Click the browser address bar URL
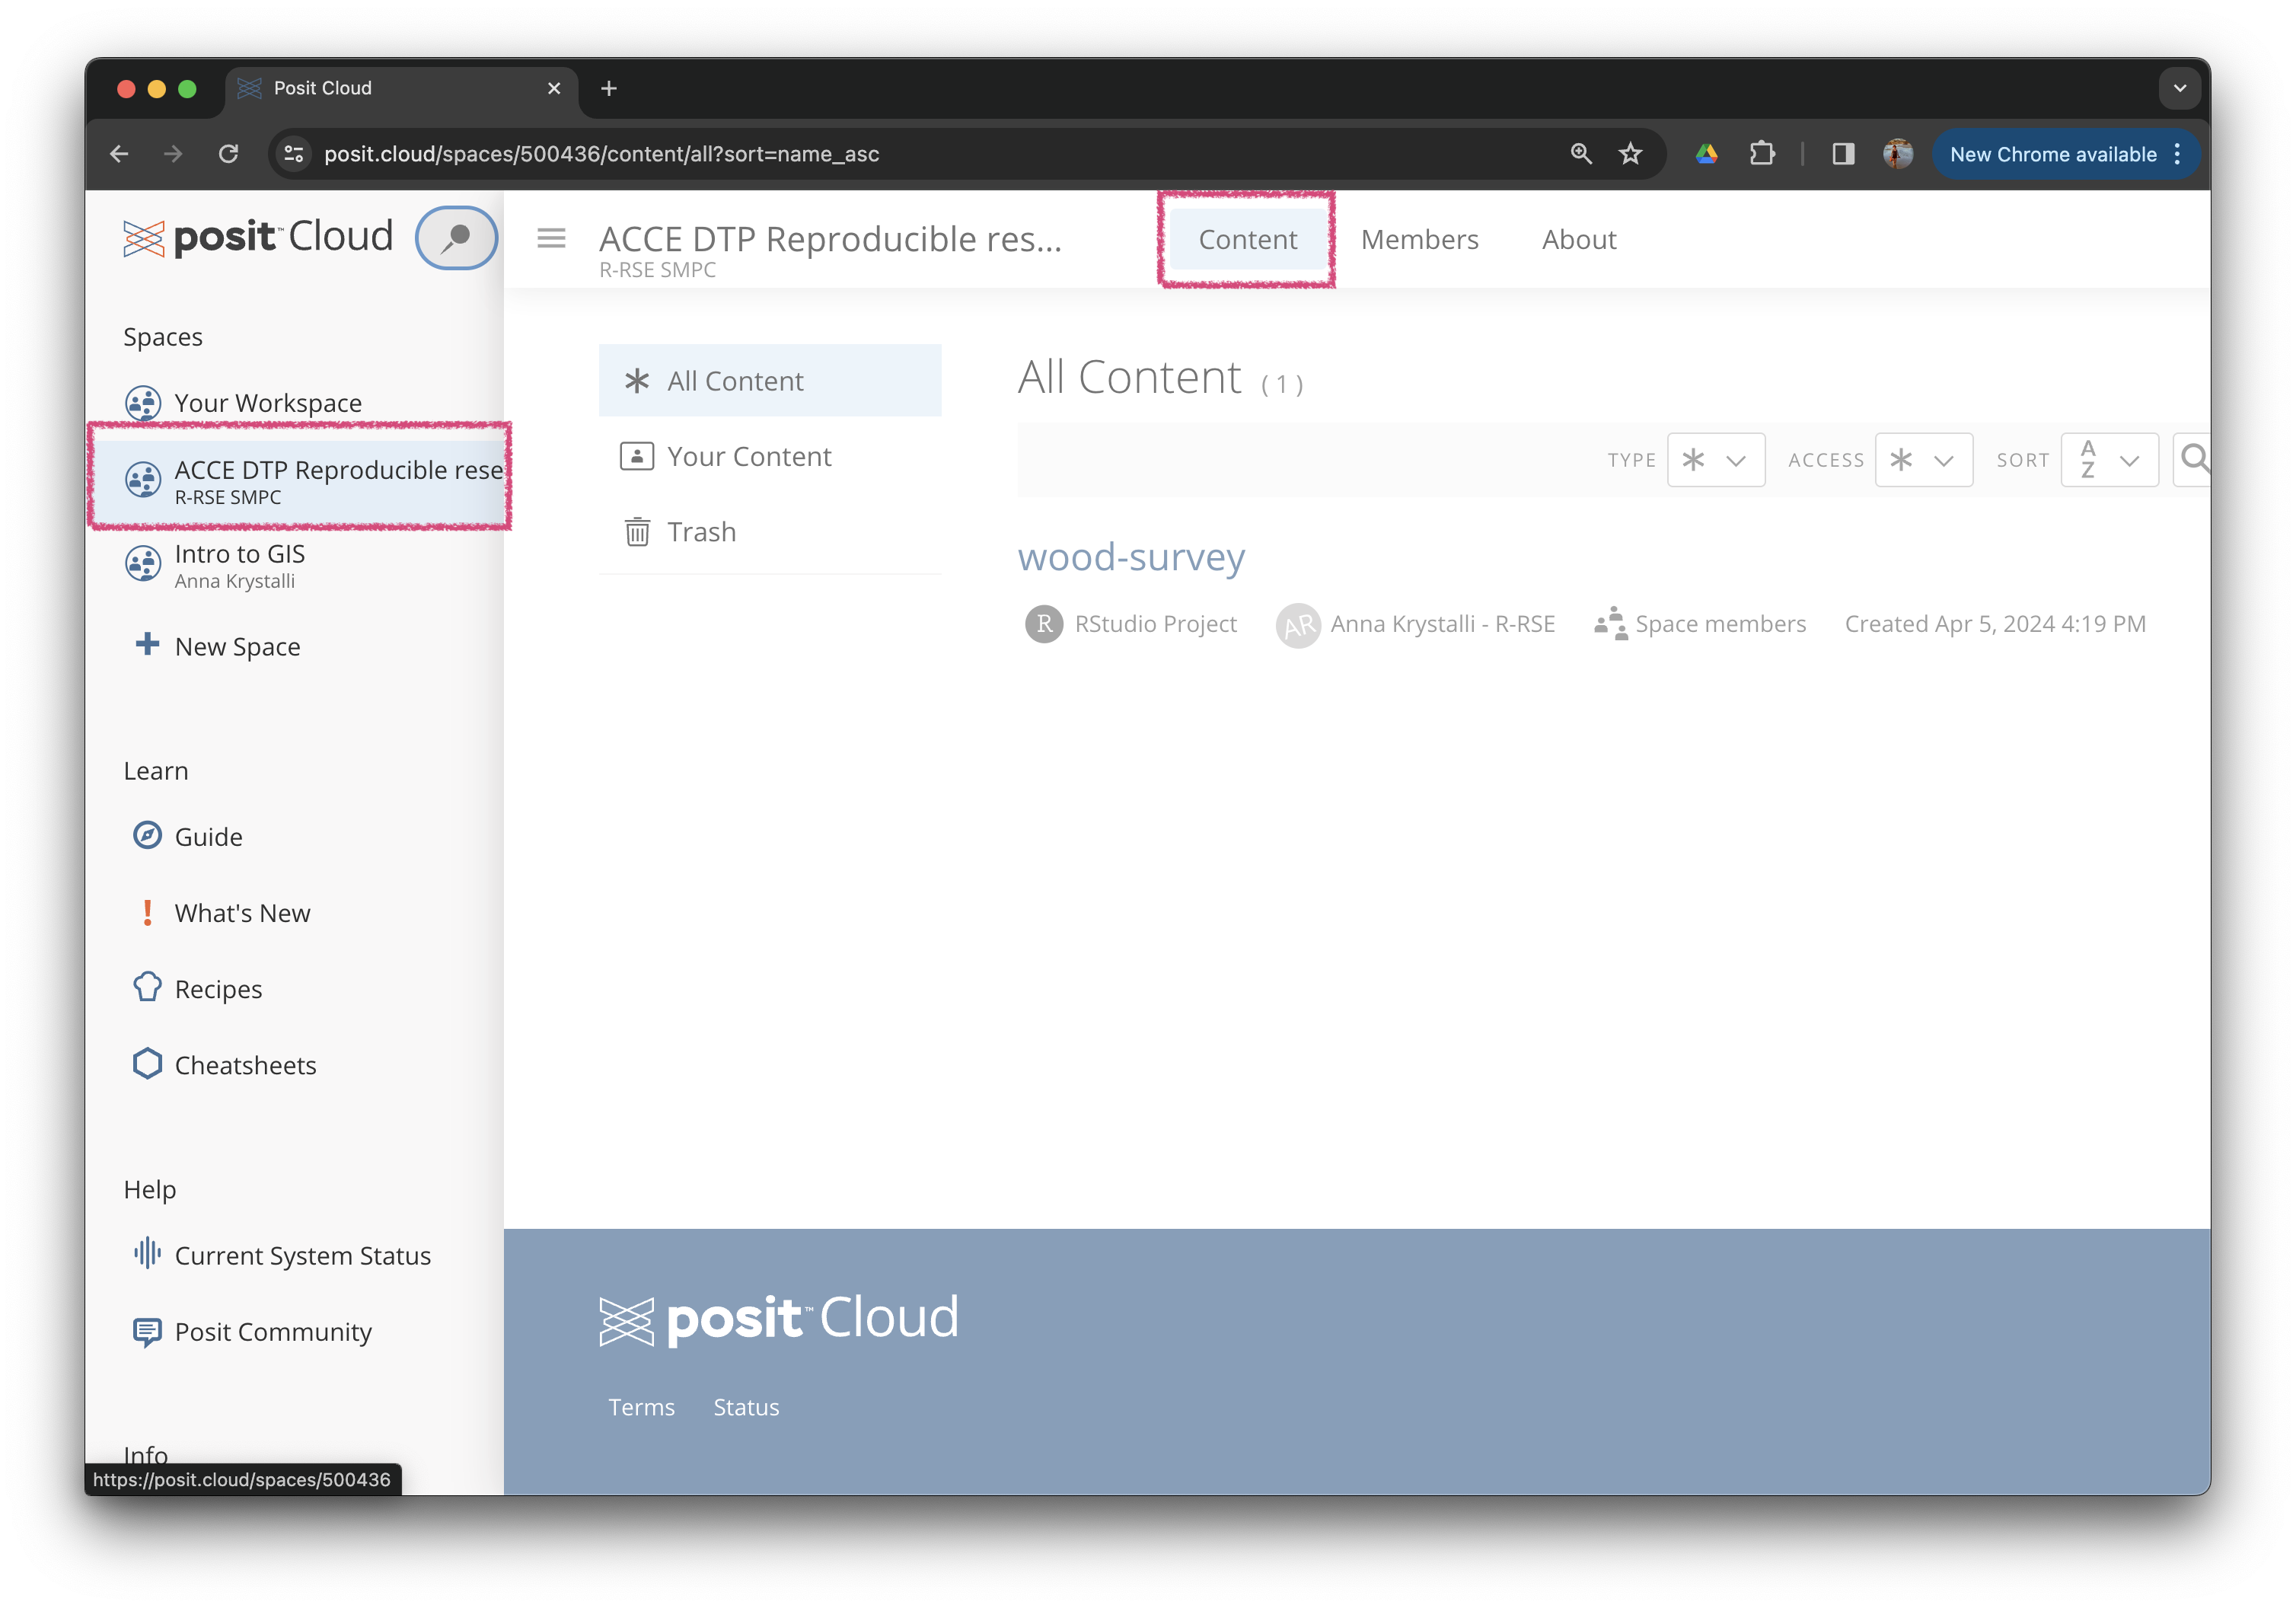 click(601, 154)
